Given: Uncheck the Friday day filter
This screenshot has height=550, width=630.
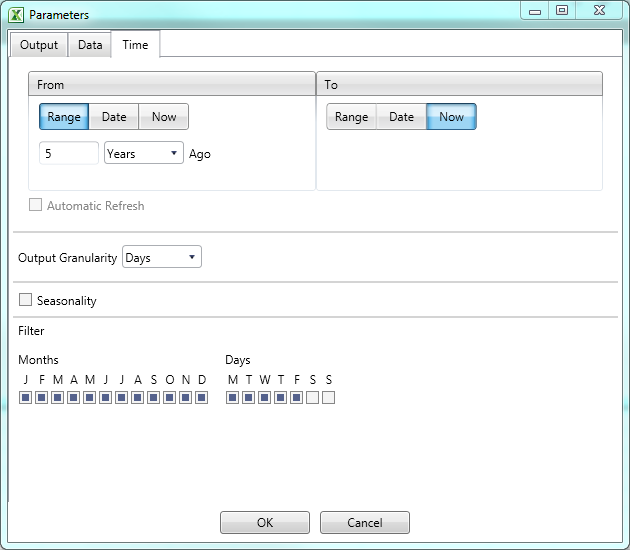Looking at the screenshot, I should pyautogui.click(x=297, y=398).
